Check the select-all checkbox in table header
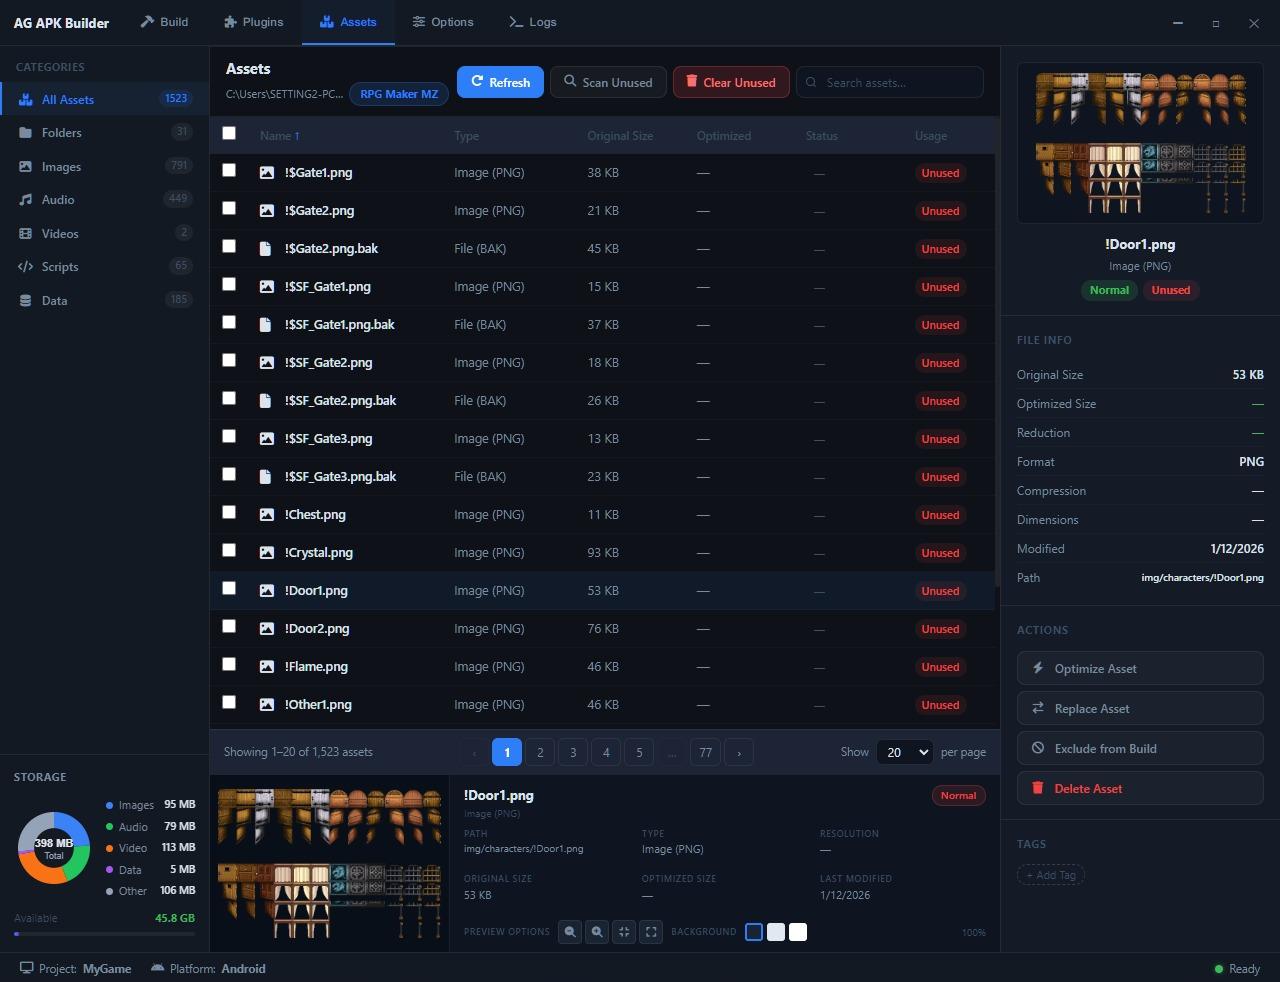 229,133
